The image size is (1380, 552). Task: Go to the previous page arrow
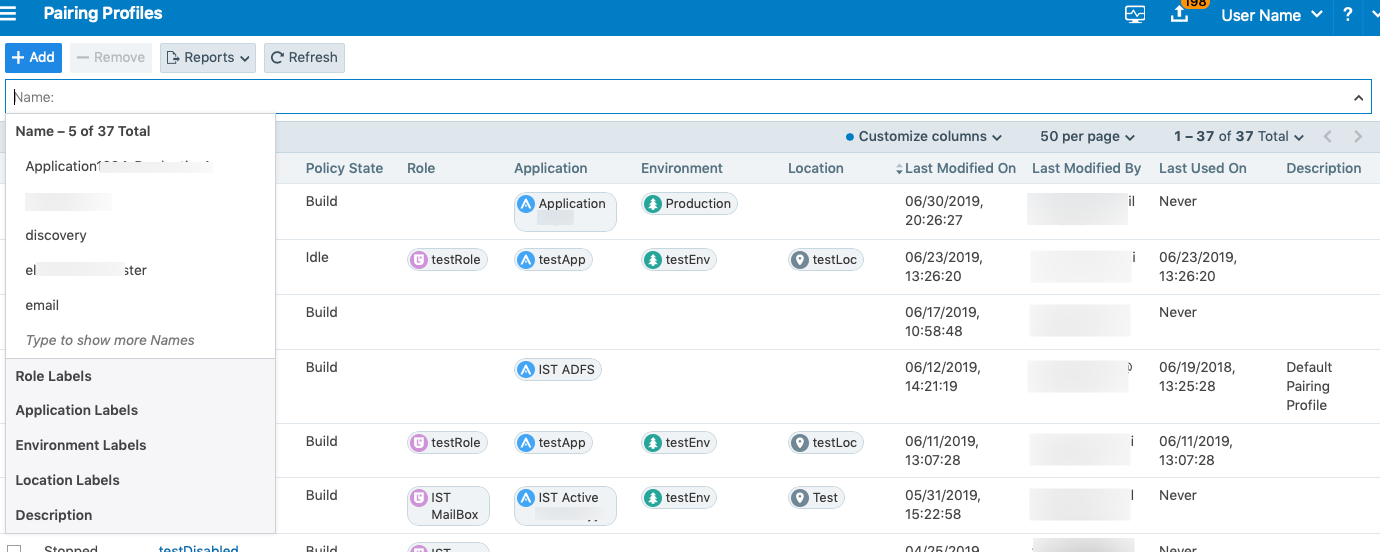pos(1328,137)
